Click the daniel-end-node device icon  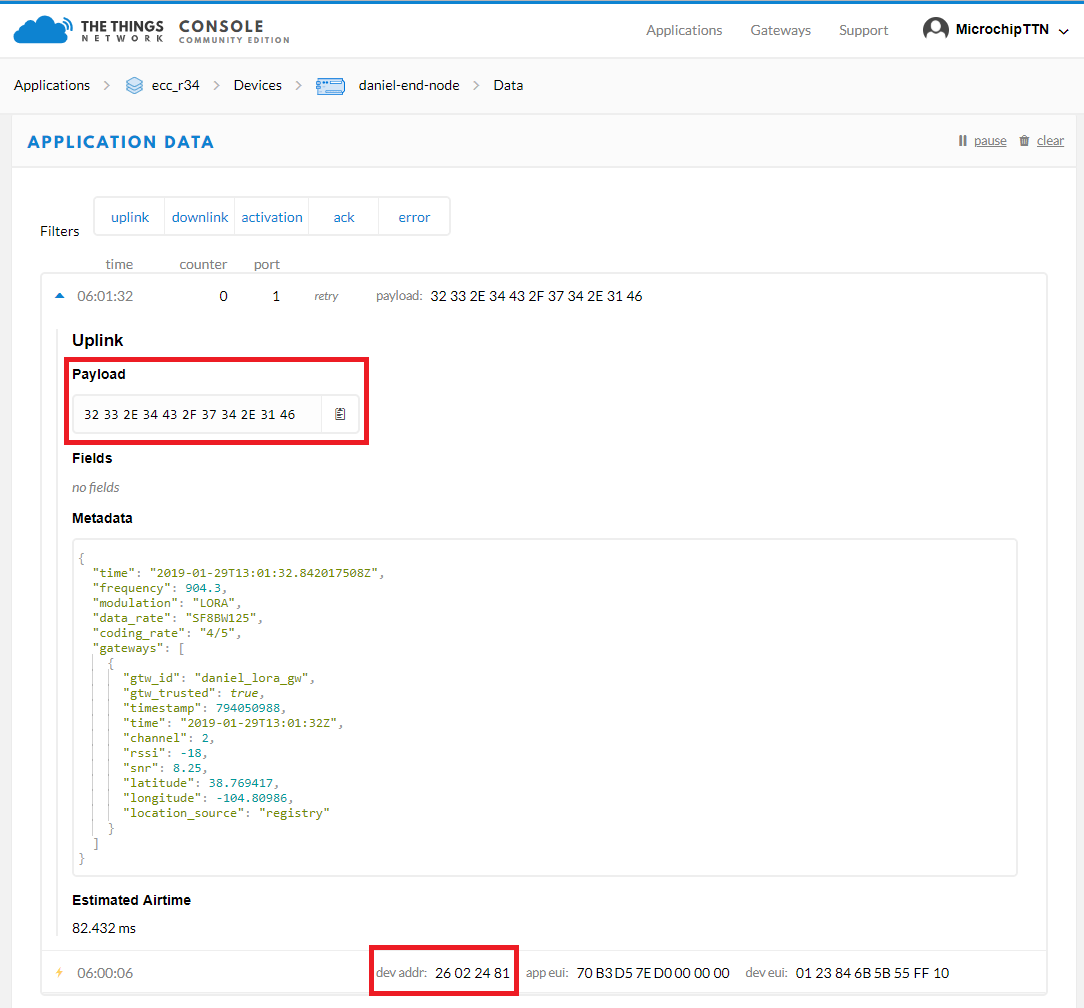[x=330, y=86]
